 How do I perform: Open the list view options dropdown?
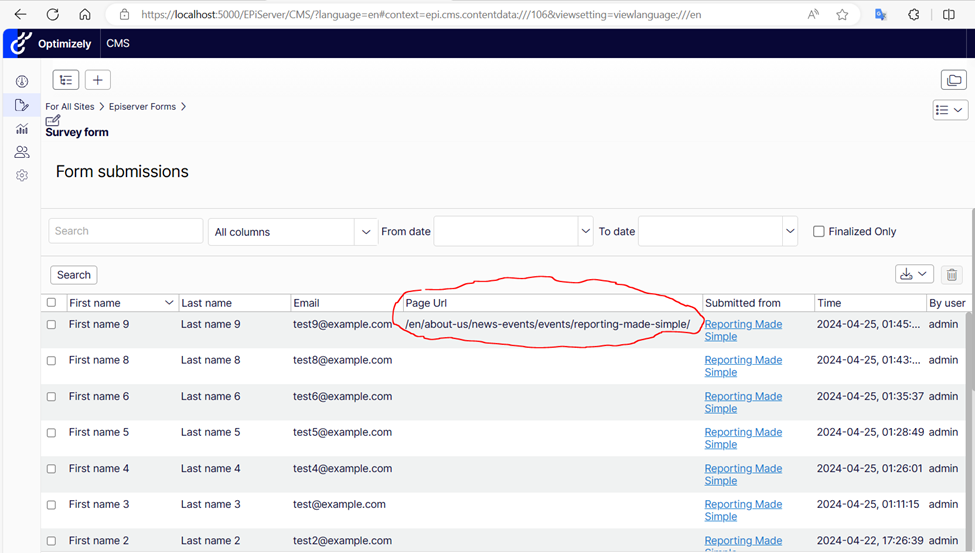[949, 110]
